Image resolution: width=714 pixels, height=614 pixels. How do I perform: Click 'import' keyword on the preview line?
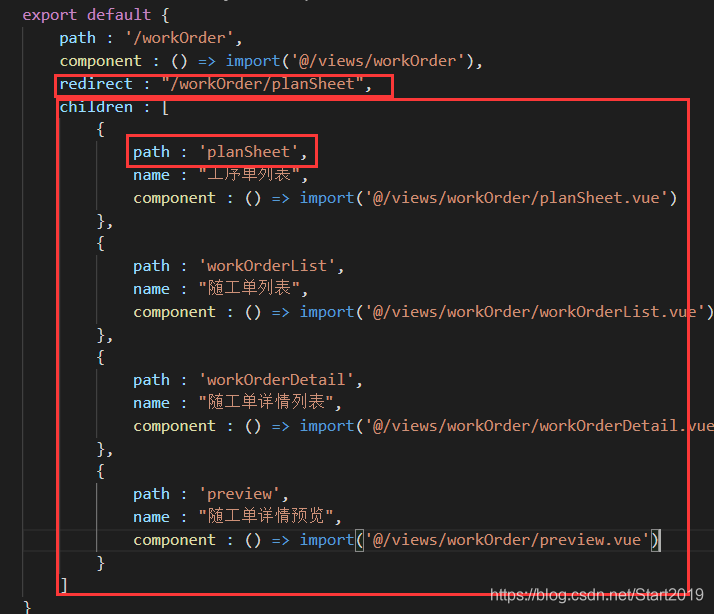click(x=326, y=540)
